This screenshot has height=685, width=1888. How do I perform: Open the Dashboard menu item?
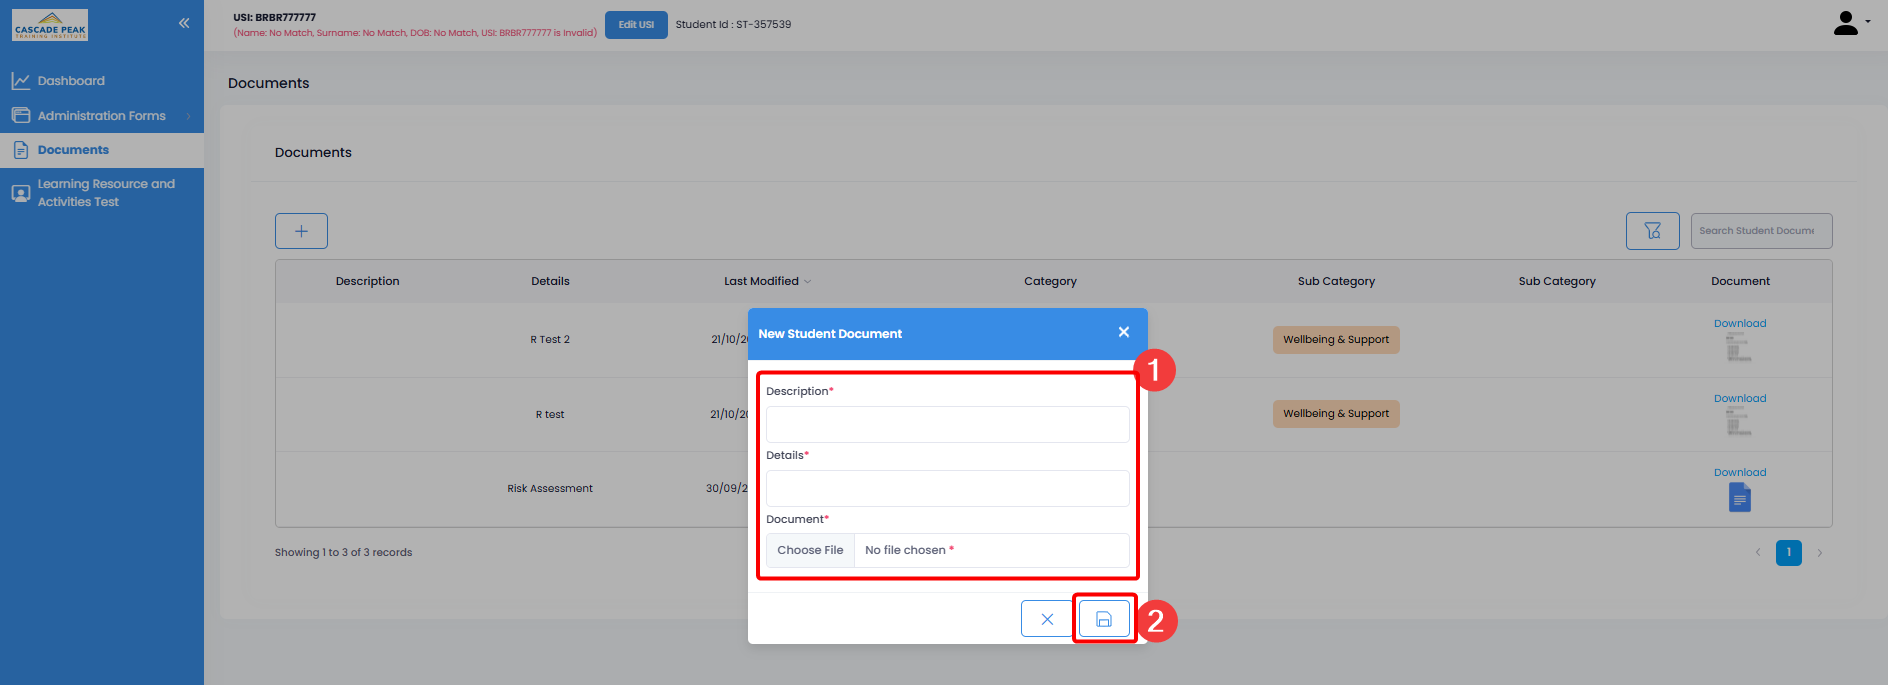(x=71, y=81)
